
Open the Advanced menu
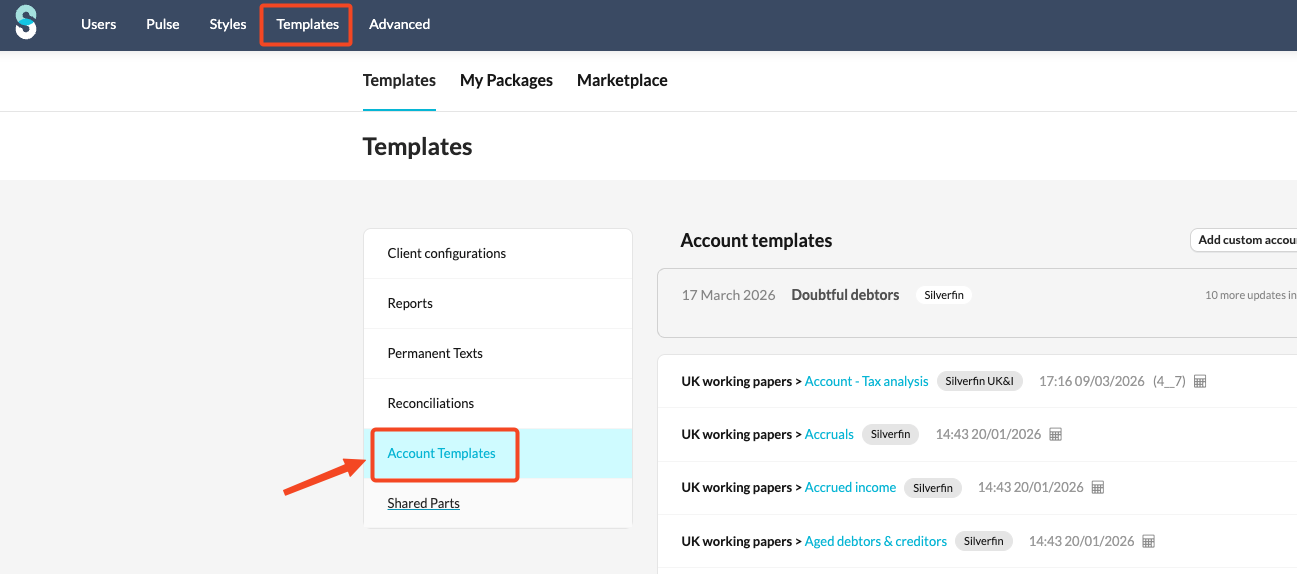coord(399,24)
